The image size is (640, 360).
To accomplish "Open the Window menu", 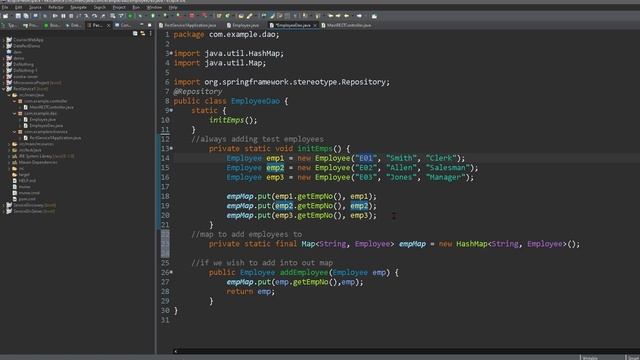I will [154, 7].
